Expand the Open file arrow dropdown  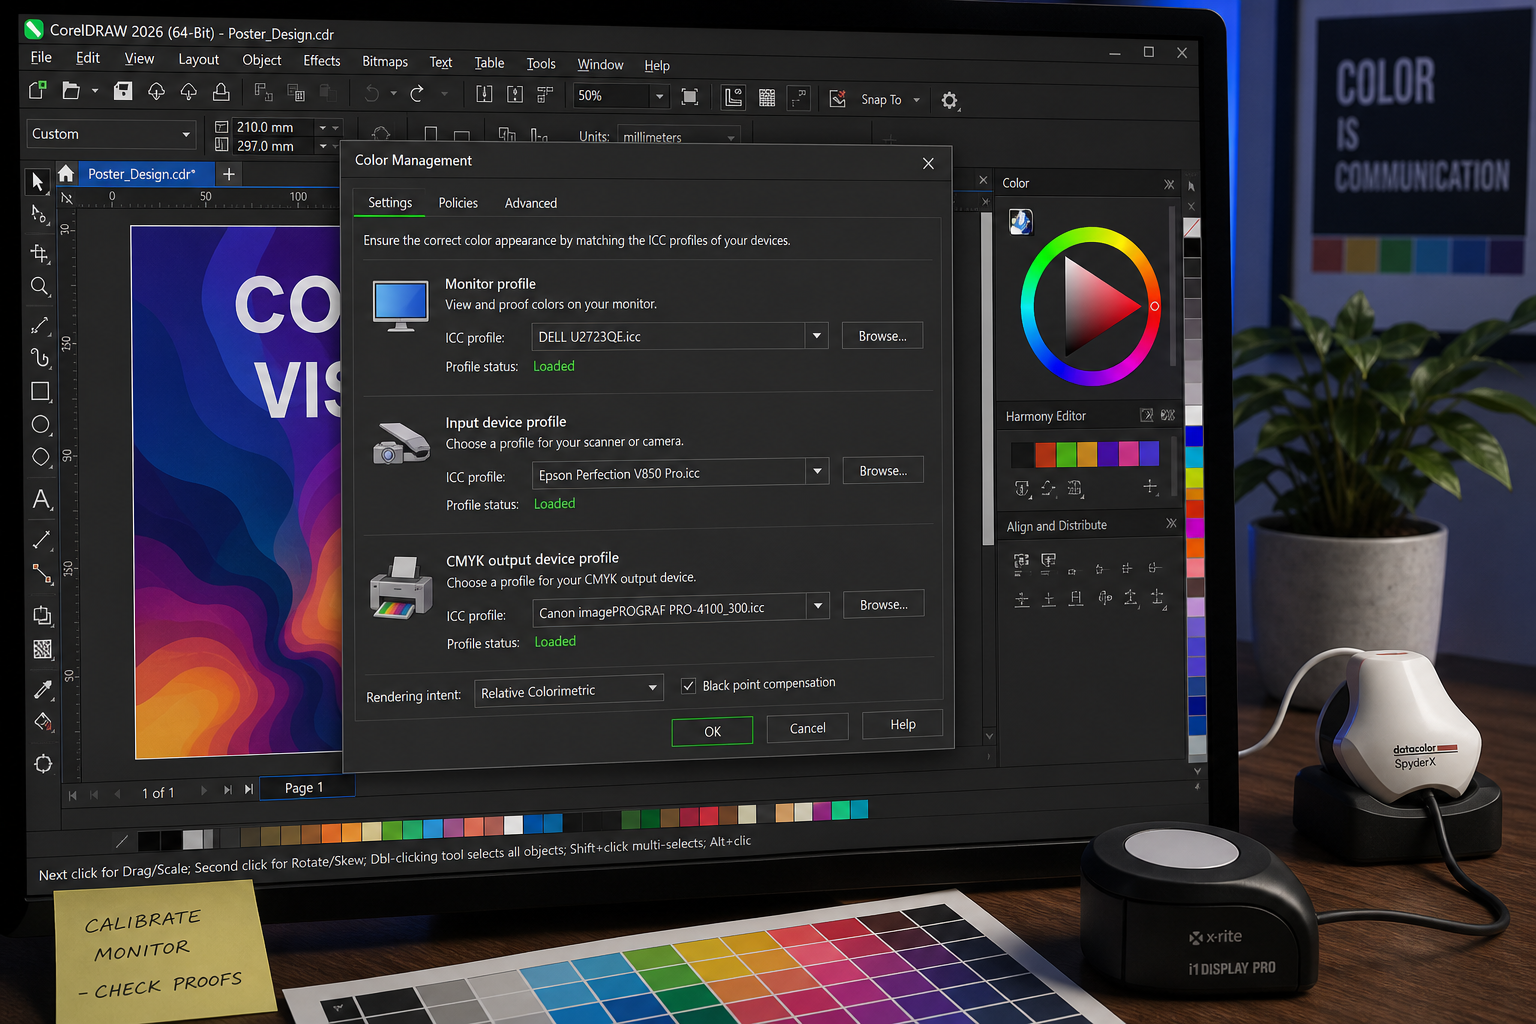point(95,91)
